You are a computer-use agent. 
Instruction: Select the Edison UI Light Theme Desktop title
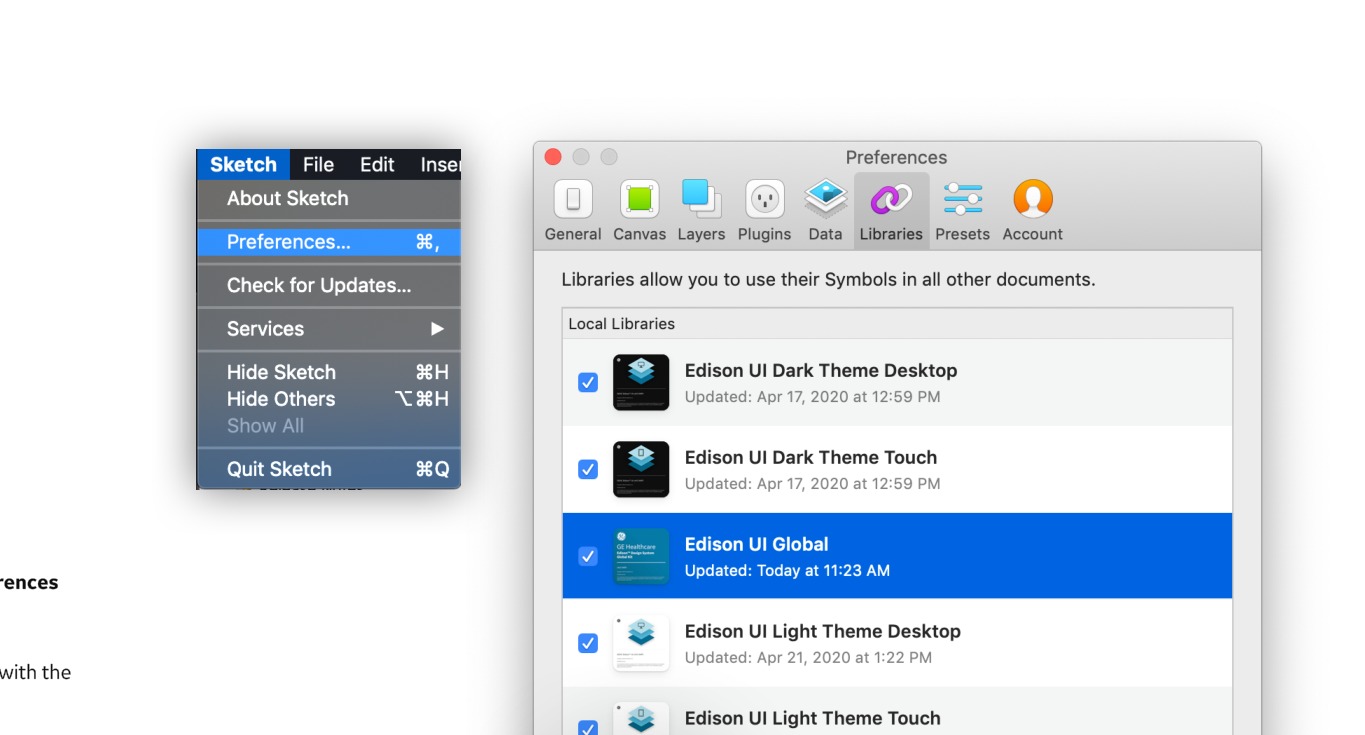coord(822,632)
